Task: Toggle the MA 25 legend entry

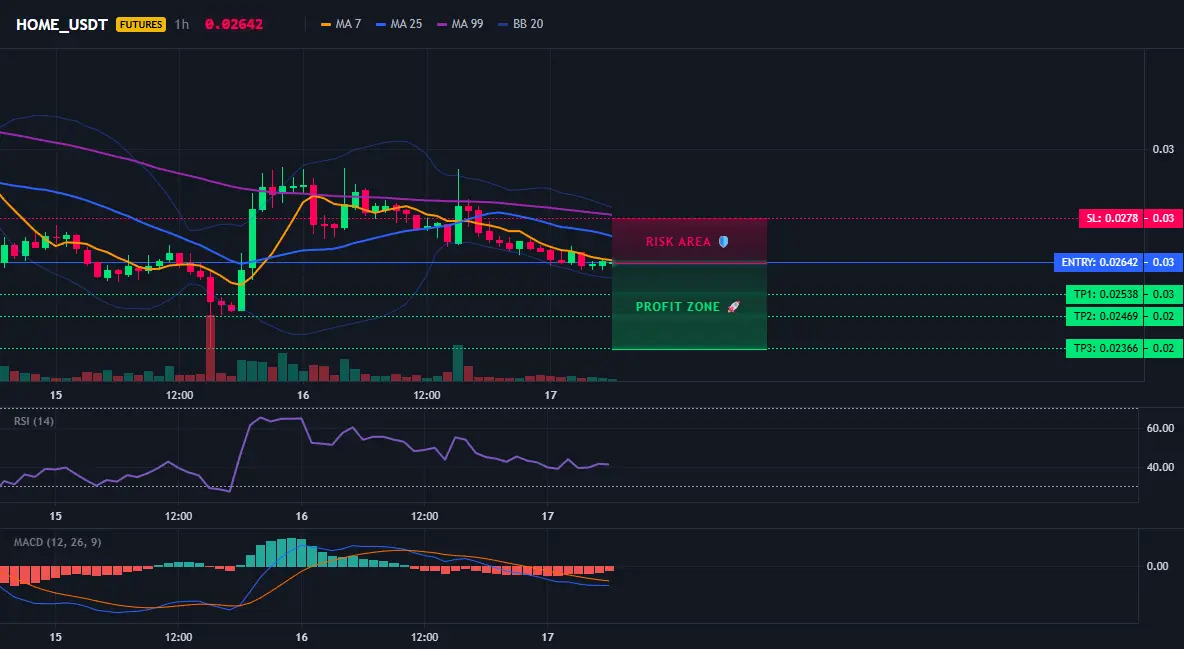Action: tap(399, 24)
